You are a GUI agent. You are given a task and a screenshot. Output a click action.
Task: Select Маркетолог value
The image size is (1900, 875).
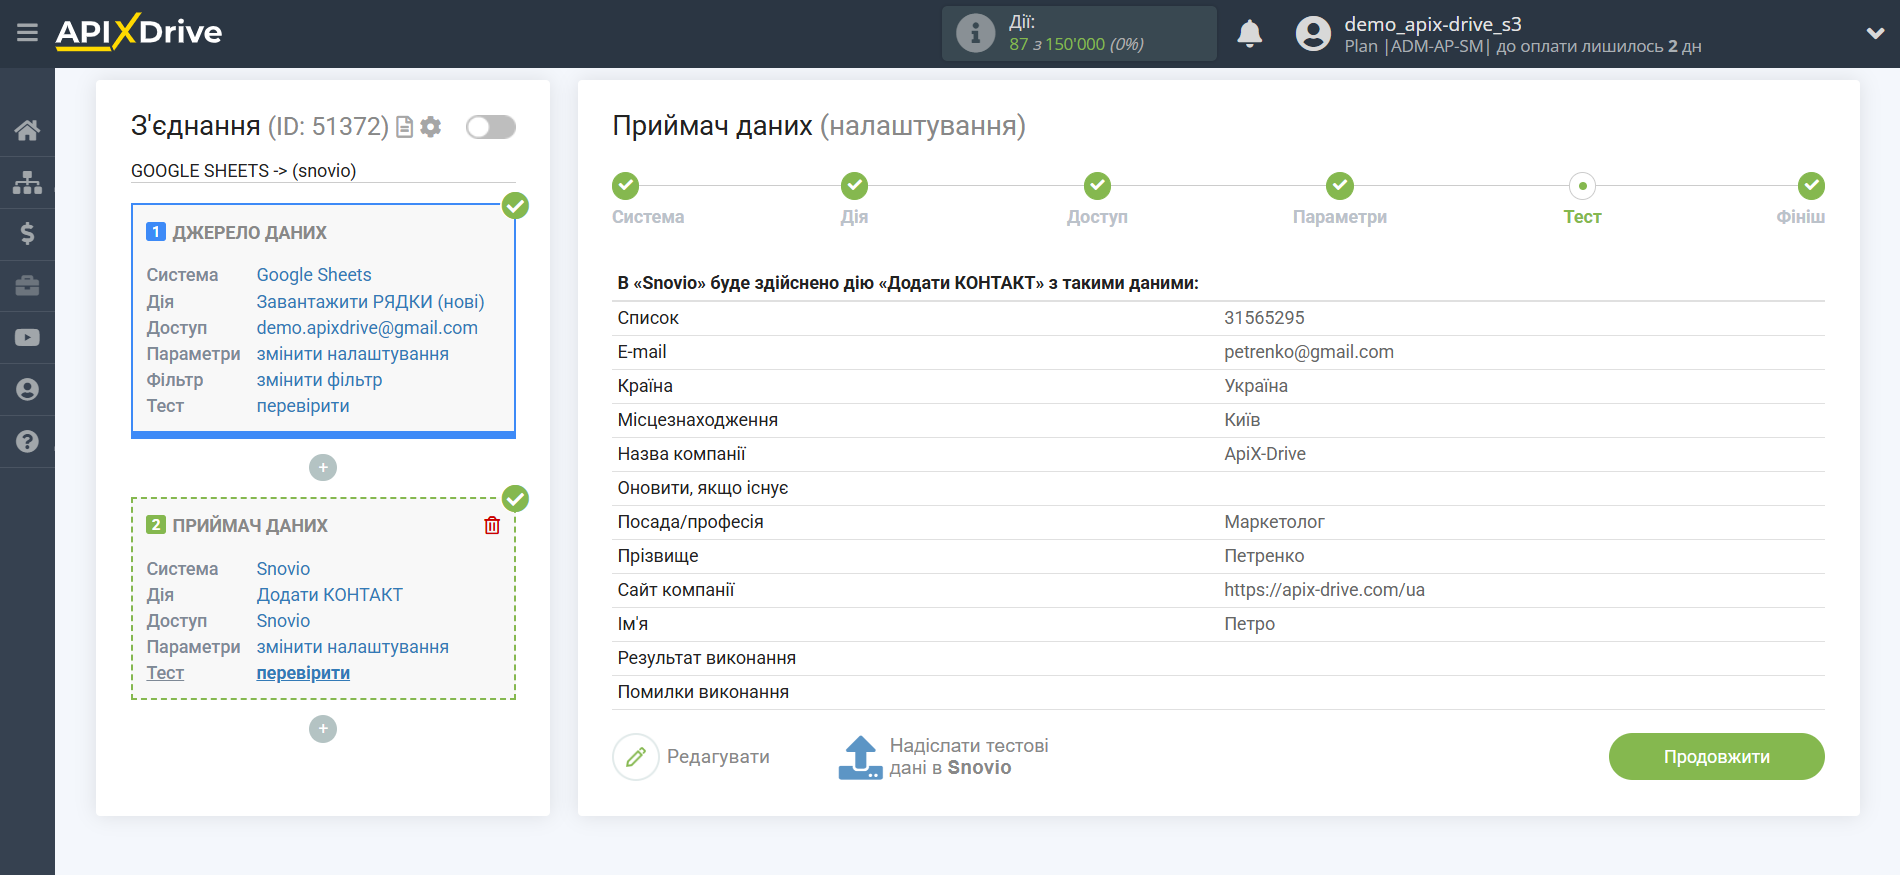[1274, 522]
